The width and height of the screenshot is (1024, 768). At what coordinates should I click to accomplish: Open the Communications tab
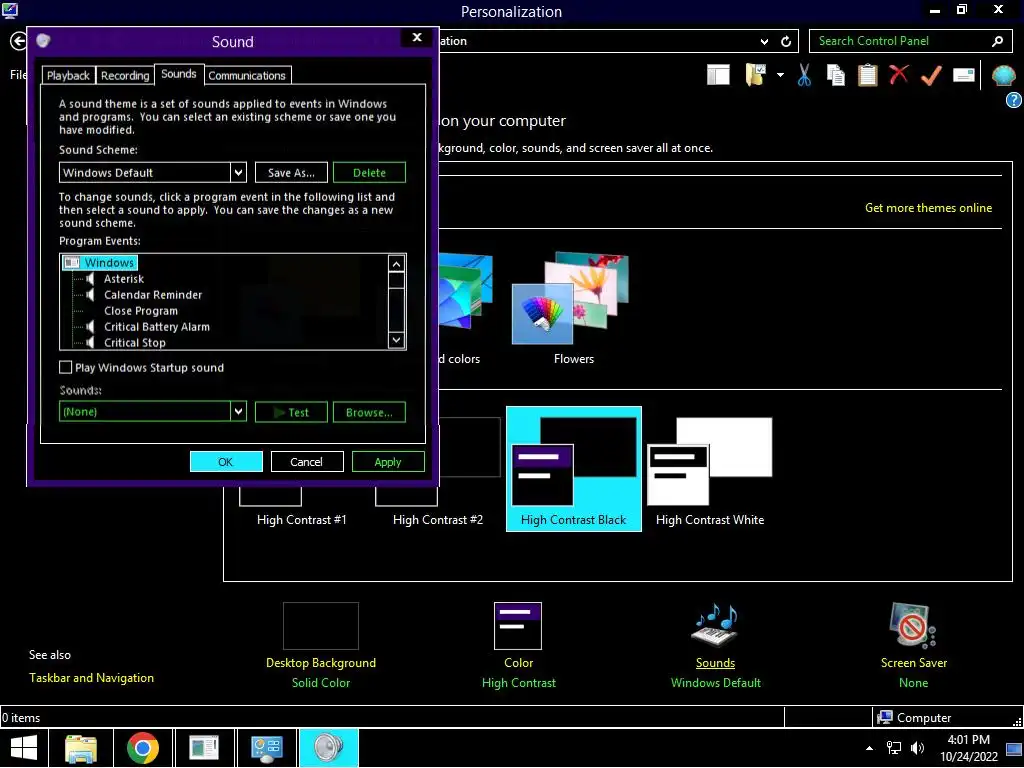coord(247,75)
